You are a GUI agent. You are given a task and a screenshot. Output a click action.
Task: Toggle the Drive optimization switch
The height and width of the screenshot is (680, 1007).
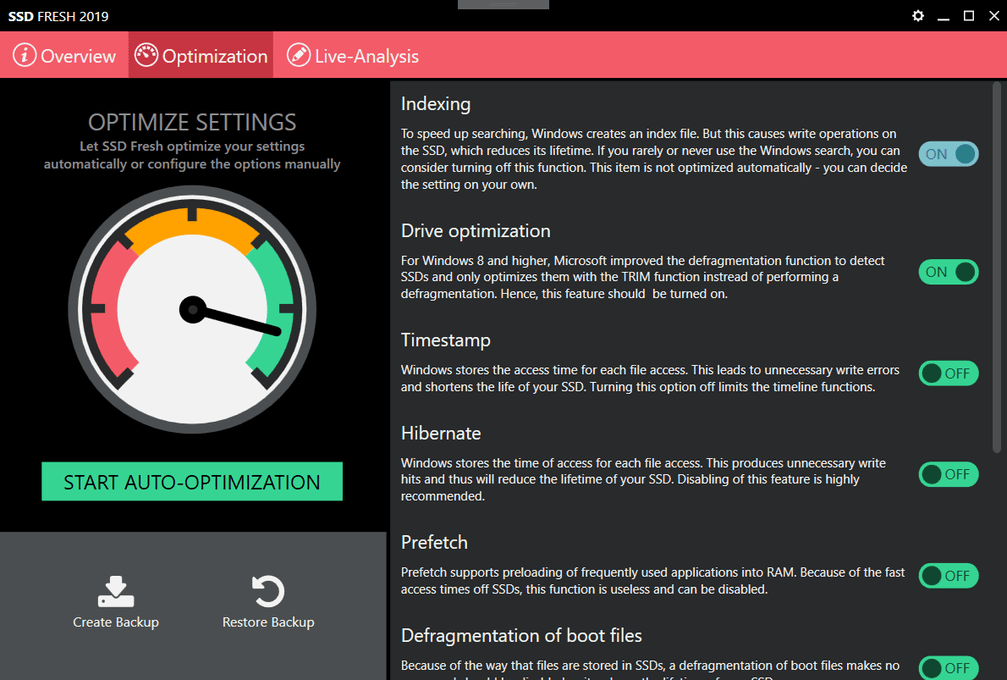(x=948, y=272)
